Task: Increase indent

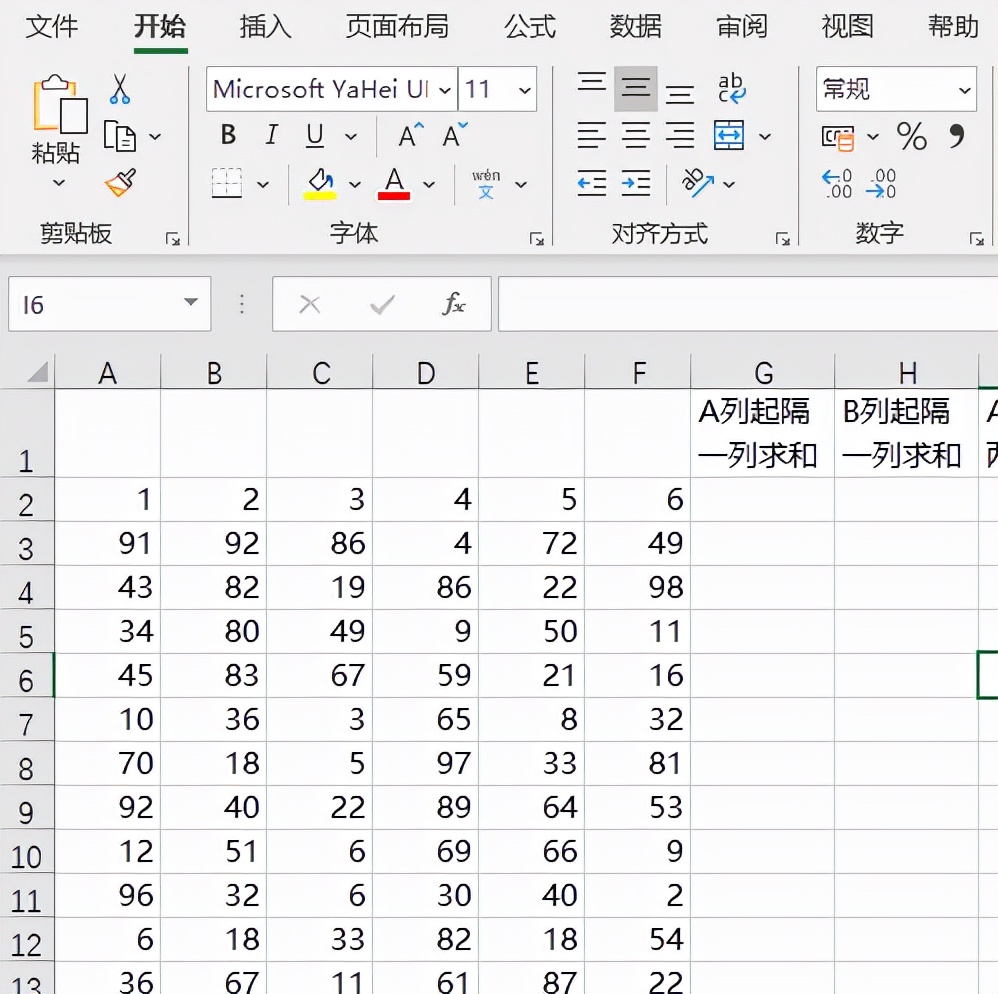Action: point(635,184)
